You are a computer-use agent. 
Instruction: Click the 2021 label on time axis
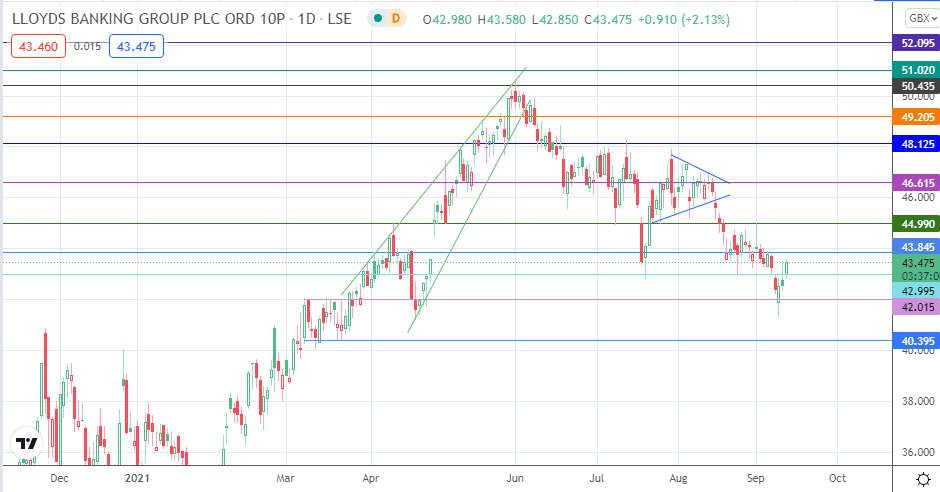coord(137,478)
